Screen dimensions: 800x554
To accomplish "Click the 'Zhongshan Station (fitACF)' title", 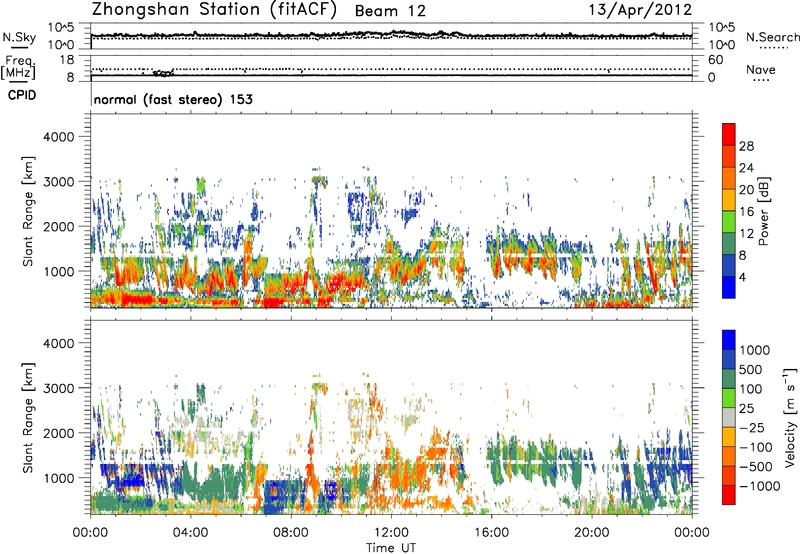I will (x=214, y=10).
